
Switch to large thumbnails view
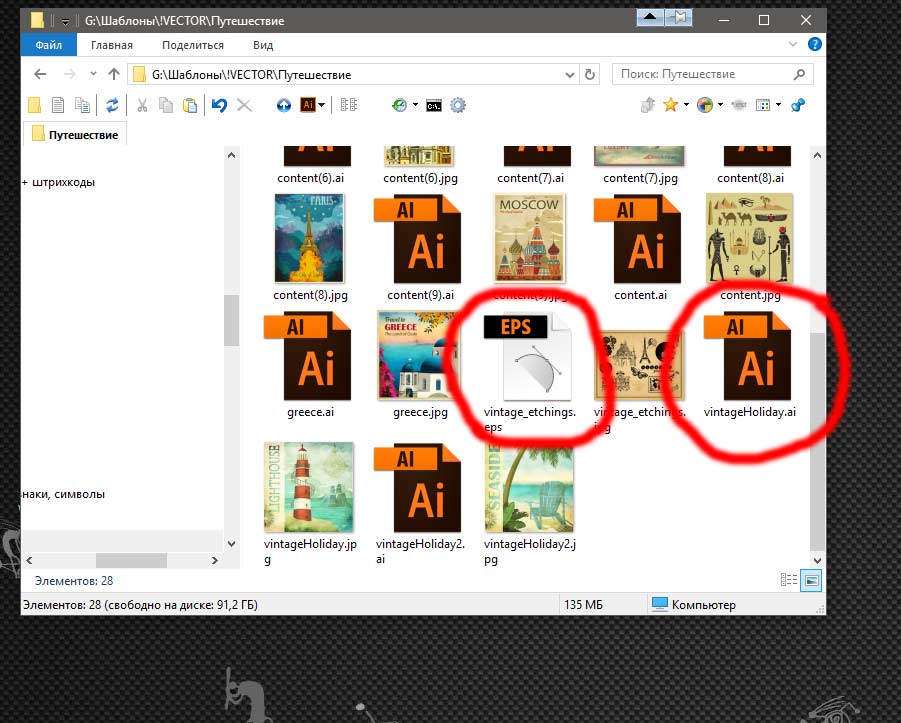click(x=811, y=580)
